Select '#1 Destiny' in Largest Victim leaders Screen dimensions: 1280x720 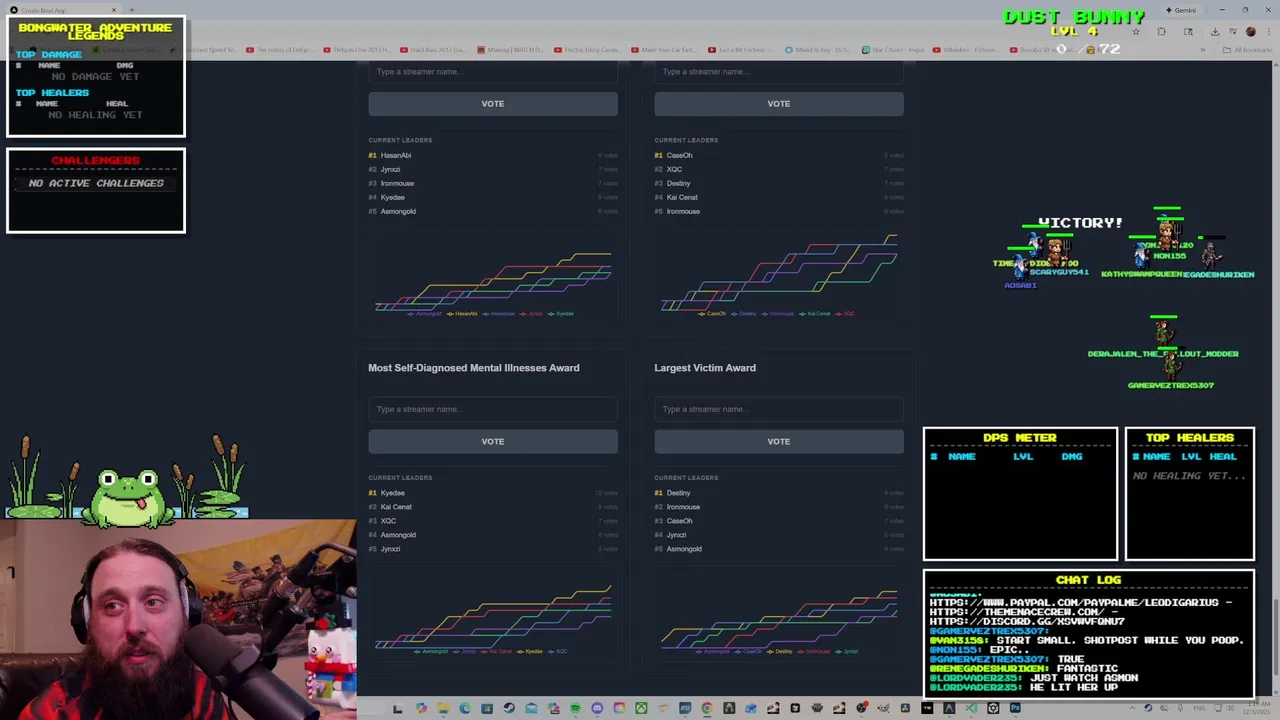pos(779,493)
